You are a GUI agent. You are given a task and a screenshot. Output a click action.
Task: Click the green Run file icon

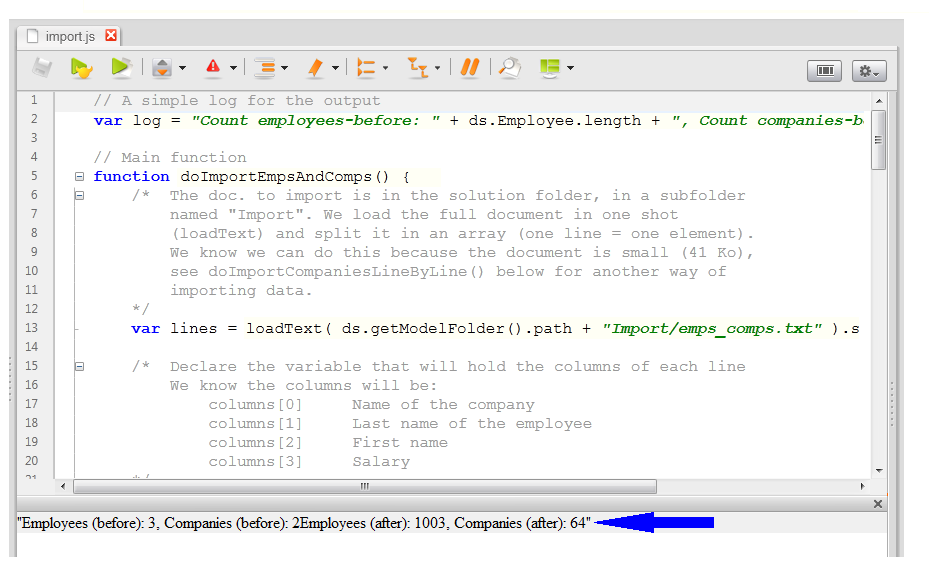coord(121,68)
